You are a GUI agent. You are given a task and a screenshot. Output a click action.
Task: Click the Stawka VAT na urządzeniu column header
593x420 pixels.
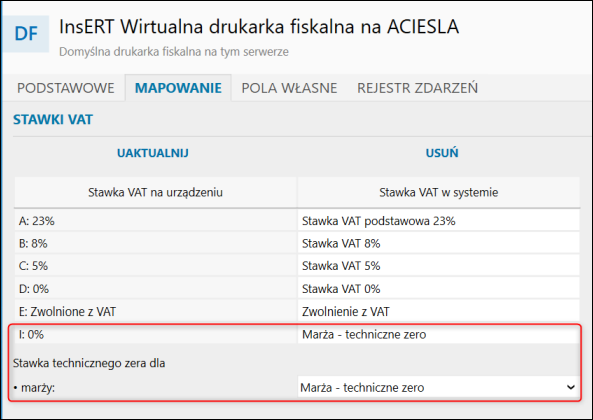coord(155,192)
